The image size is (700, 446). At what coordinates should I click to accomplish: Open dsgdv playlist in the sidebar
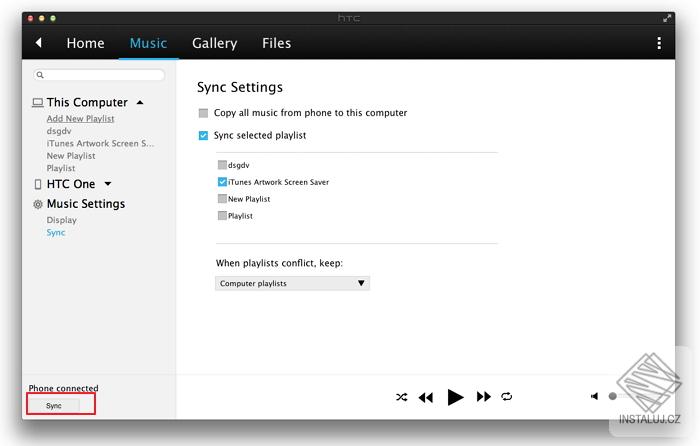pyautogui.click(x=59, y=131)
